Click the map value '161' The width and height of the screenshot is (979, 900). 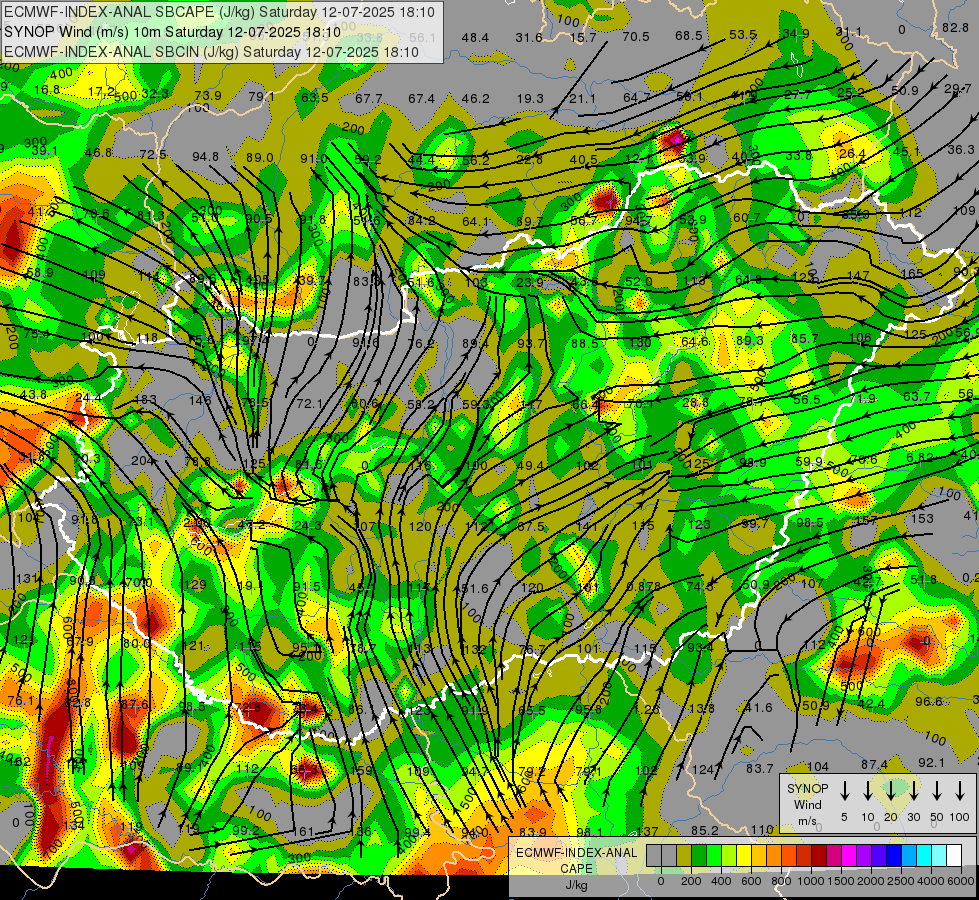click(x=303, y=831)
